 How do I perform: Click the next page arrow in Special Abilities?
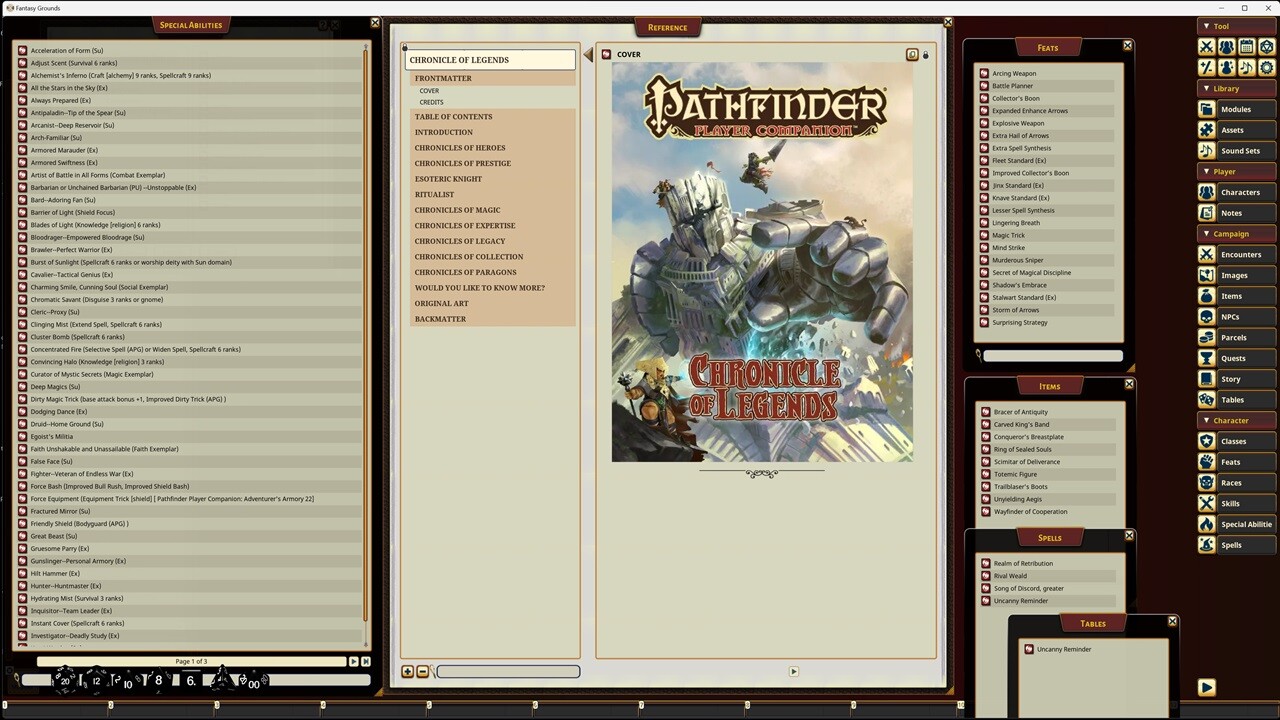tap(353, 661)
